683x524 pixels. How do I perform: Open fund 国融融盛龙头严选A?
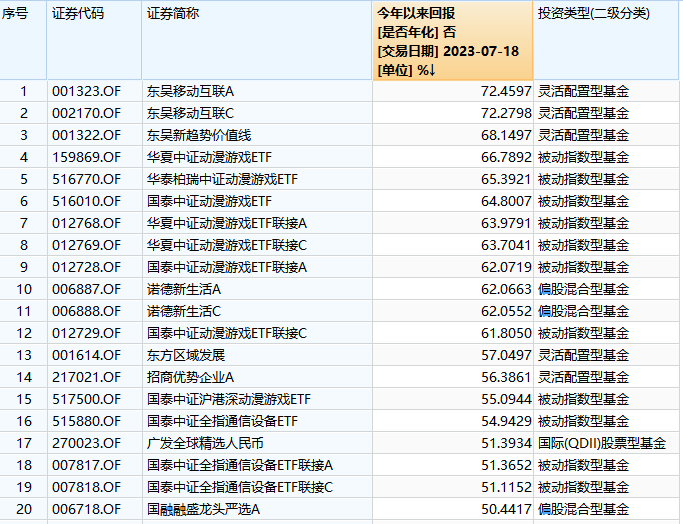(x=203, y=509)
